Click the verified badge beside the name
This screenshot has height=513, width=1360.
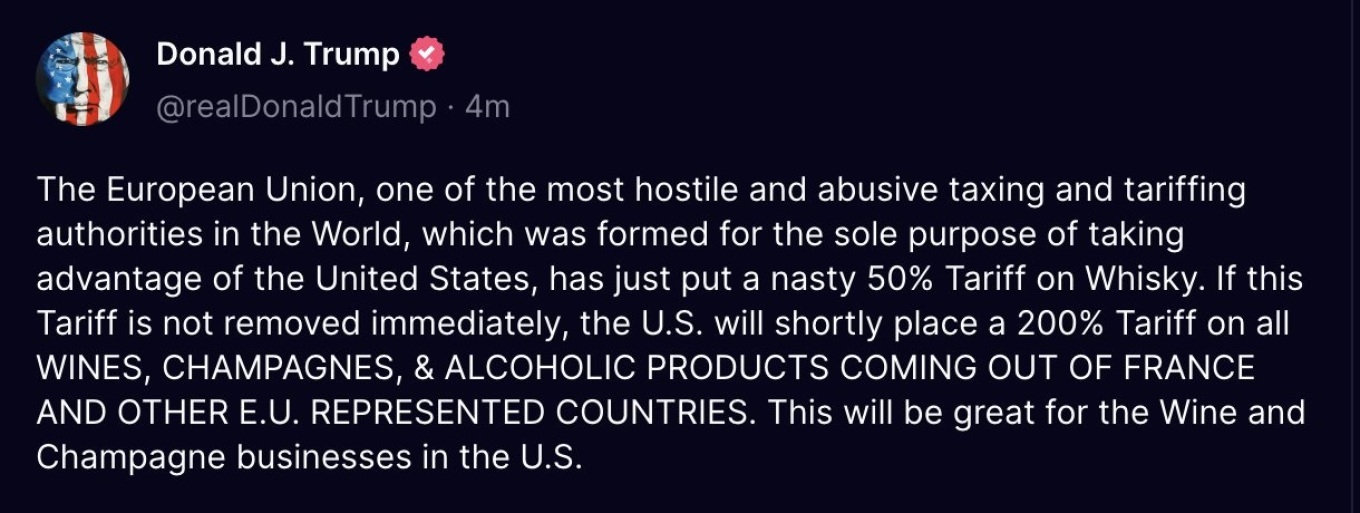point(428,54)
